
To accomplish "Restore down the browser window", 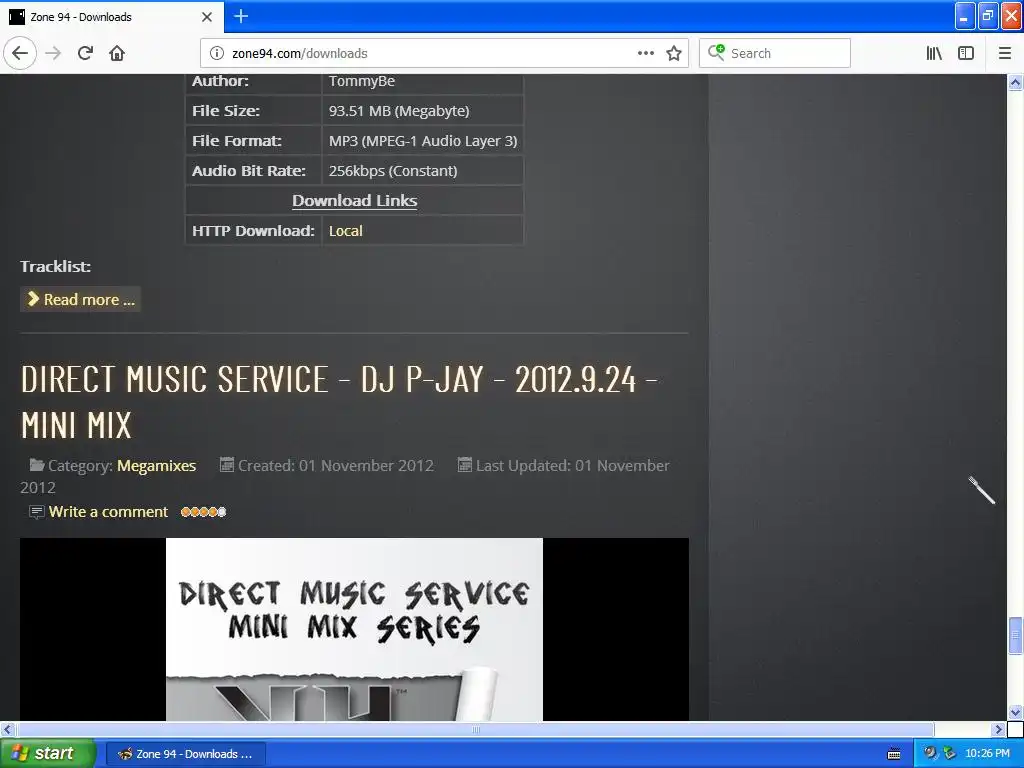I will 988,16.
